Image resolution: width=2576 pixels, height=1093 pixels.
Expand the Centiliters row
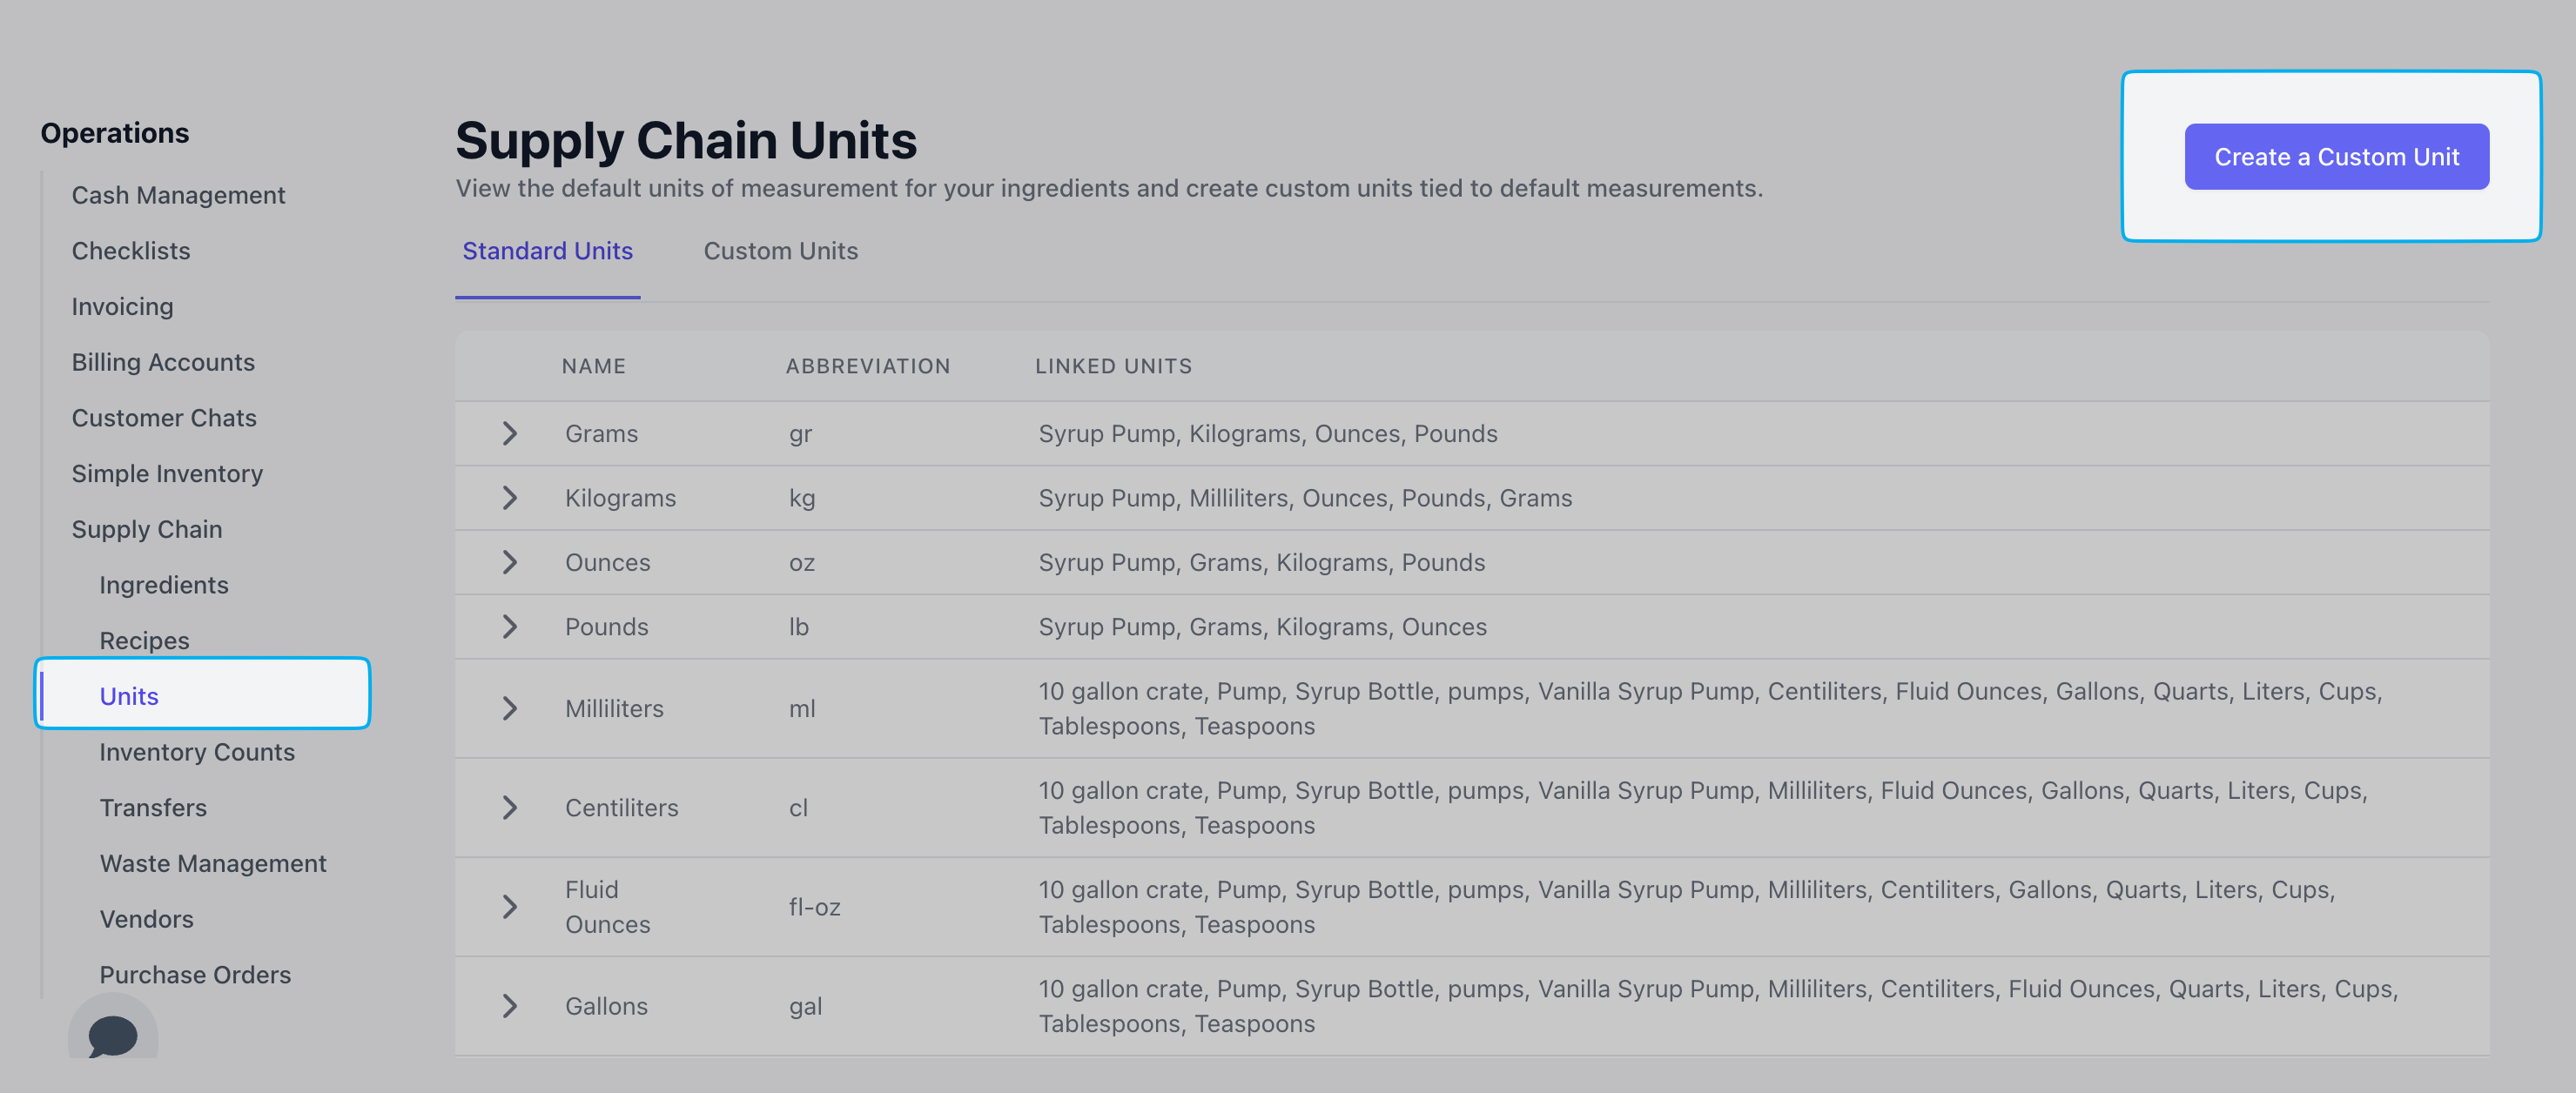510,807
